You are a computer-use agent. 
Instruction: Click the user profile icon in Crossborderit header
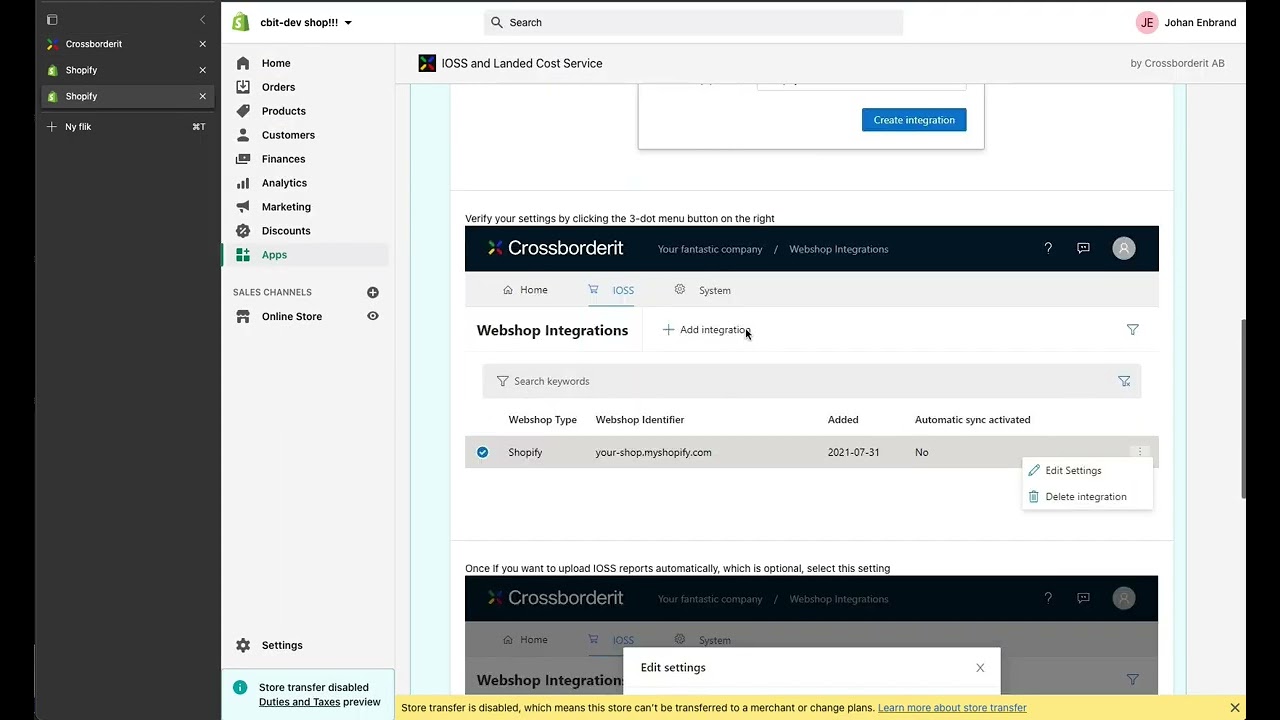click(1124, 248)
